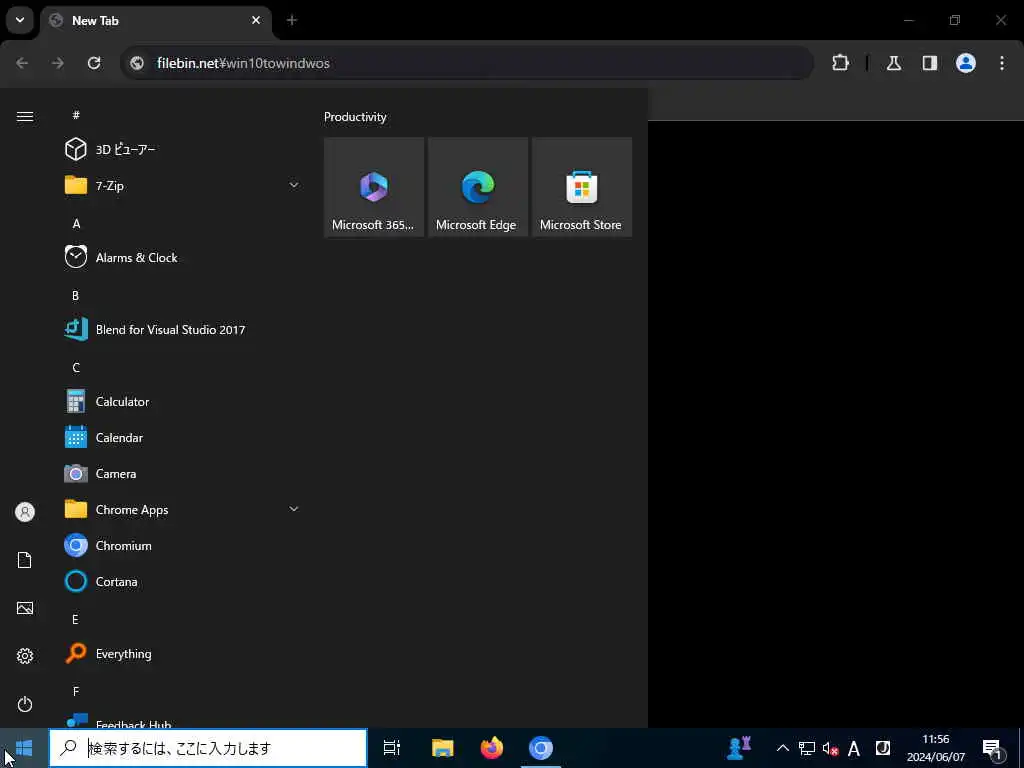The image size is (1024, 768).
Task: Click the F letter section header
Action: click(76, 691)
